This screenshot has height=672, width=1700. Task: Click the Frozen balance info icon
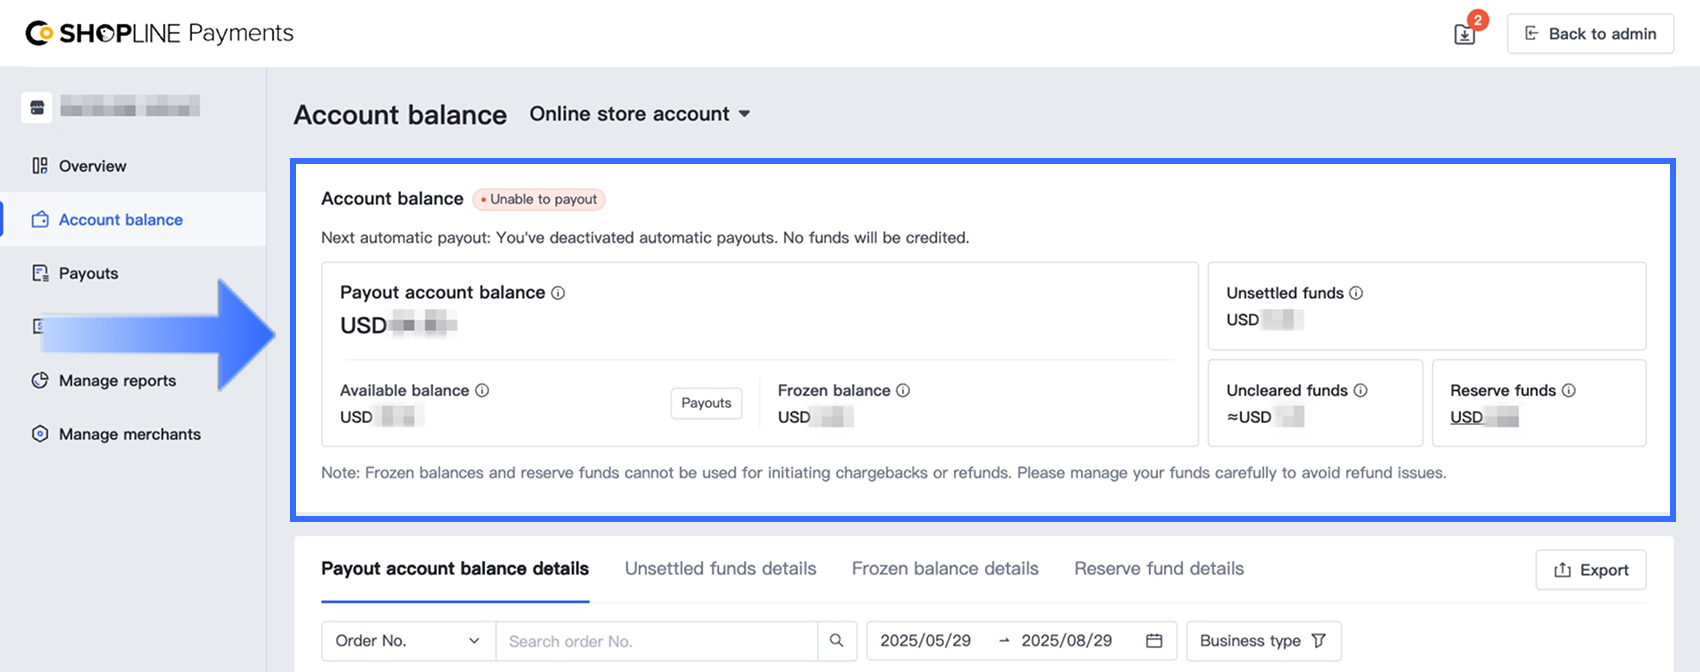(903, 390)
